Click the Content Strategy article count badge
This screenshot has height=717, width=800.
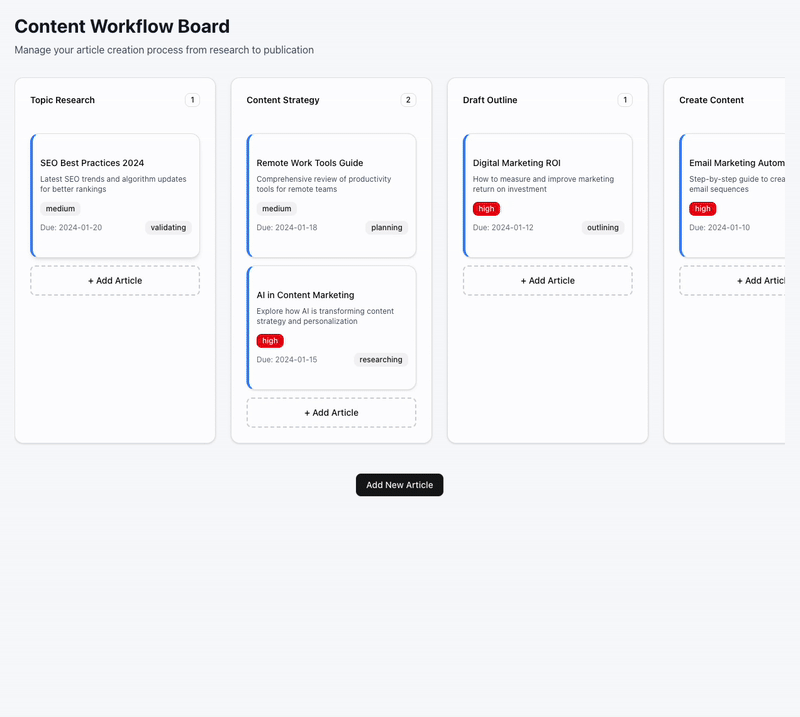(x=408, y=100)
